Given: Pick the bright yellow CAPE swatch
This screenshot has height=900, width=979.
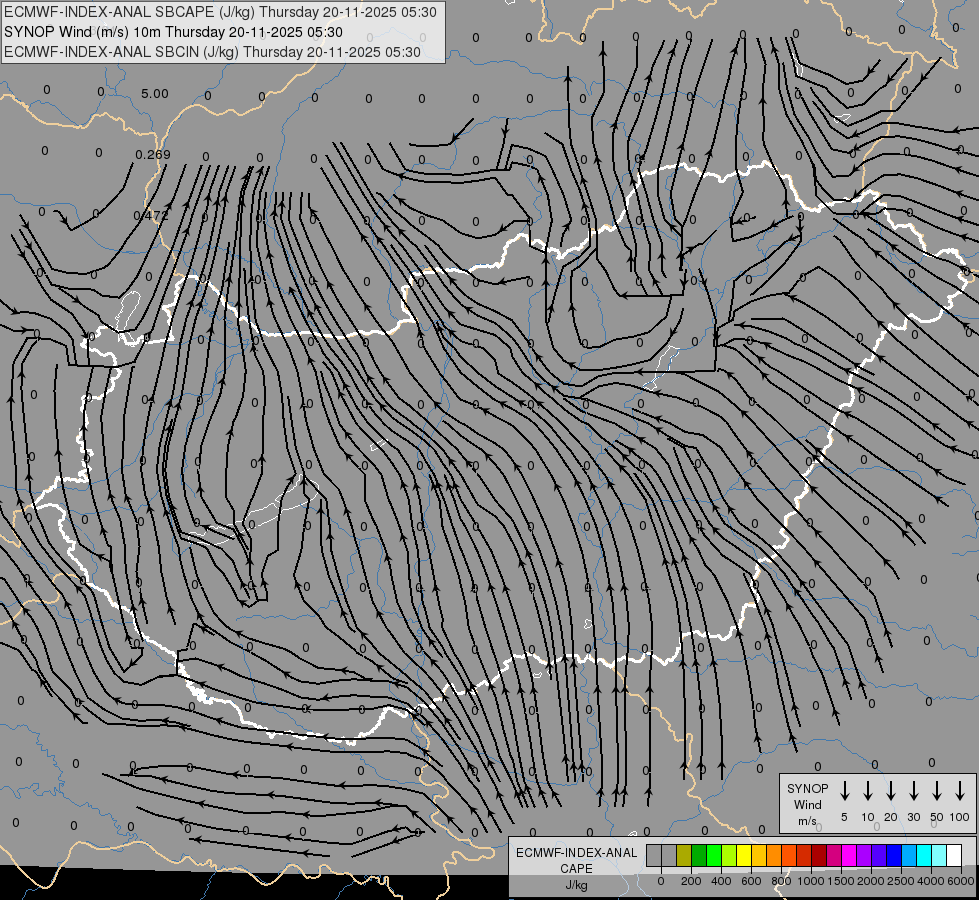Looking at the screenshot, I should click(x=744, y=855).
